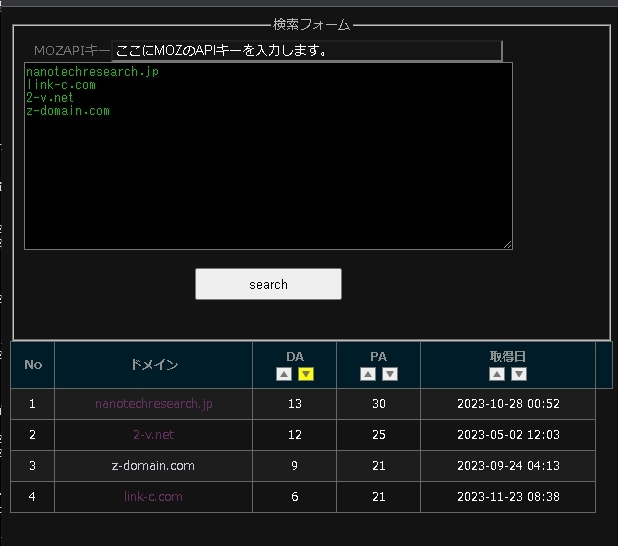Screen dimensions: 618x546
Task: Click the DA column header label
Action: (x=295, y=357)
